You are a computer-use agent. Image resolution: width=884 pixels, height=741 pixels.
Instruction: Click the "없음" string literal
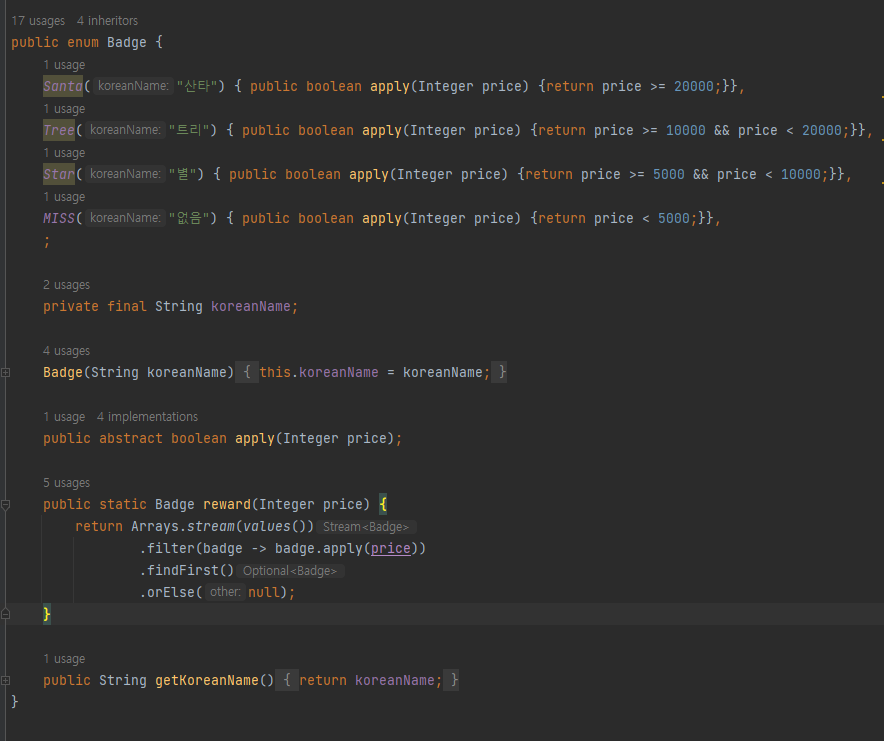[189, 218]
